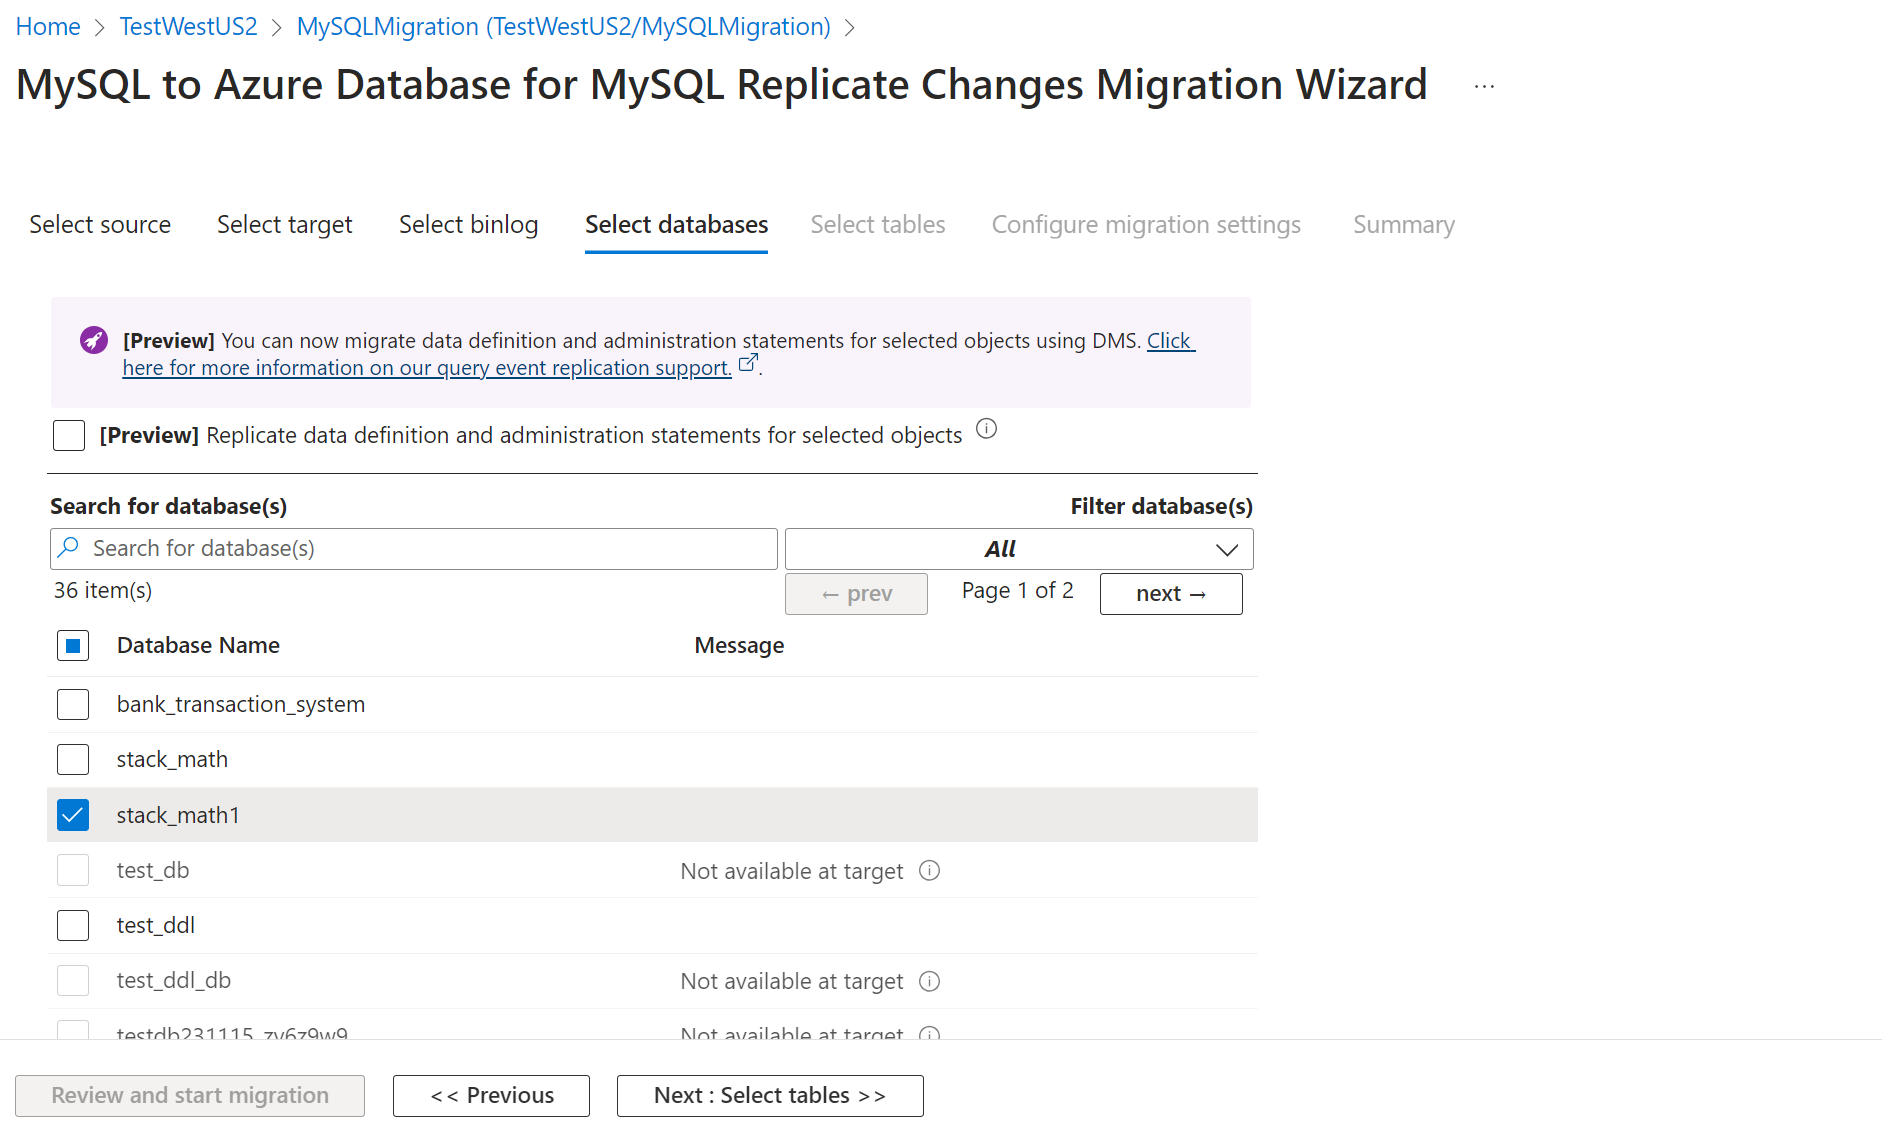1882x1147 pixels.
Task: Click the search magnifier icon
Action: click(69, 548)
